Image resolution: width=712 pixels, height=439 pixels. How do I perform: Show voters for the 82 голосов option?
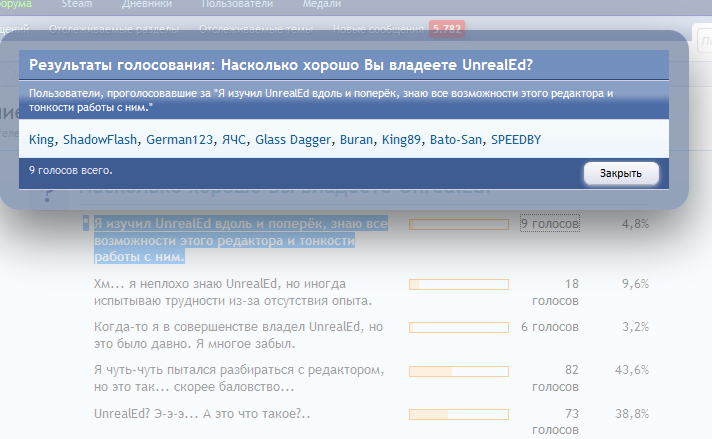[555, 378]
